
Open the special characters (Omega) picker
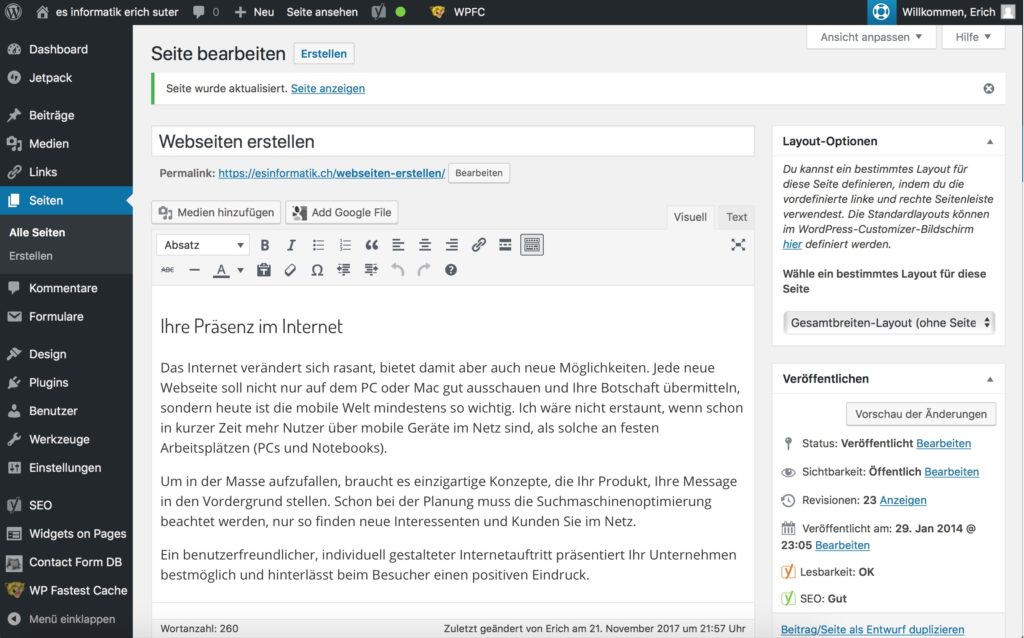[x=317, y=270]
